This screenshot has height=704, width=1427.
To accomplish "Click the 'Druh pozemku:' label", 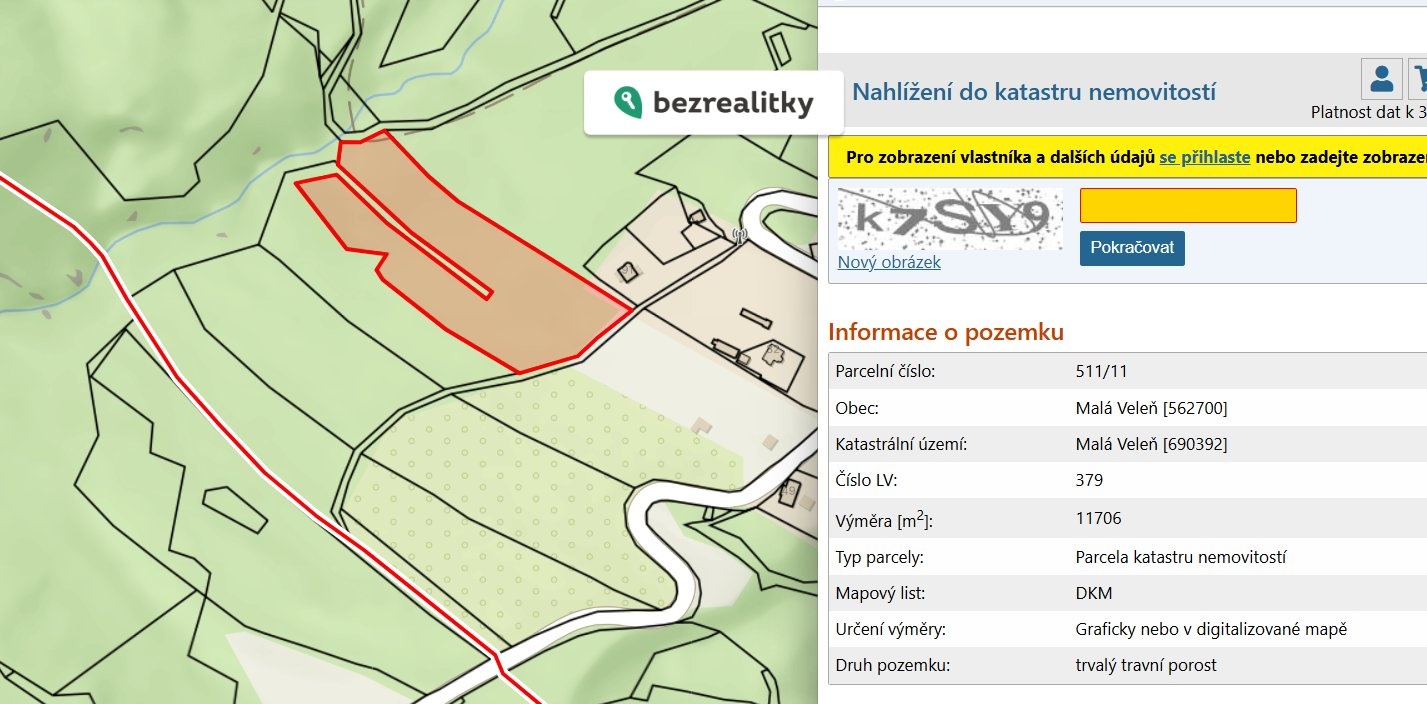I will coord(893,665).
